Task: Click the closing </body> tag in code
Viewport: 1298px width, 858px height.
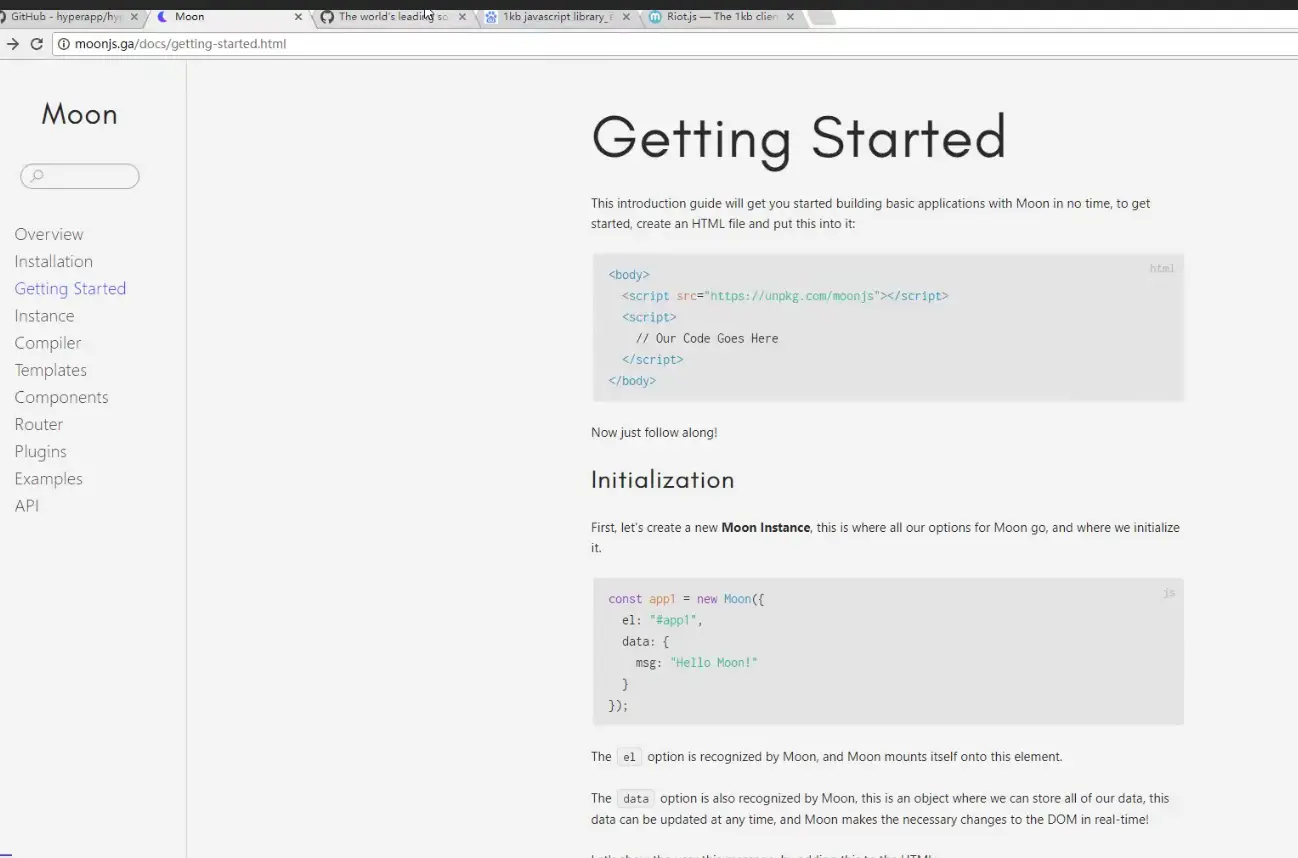Action: [632, 381]
